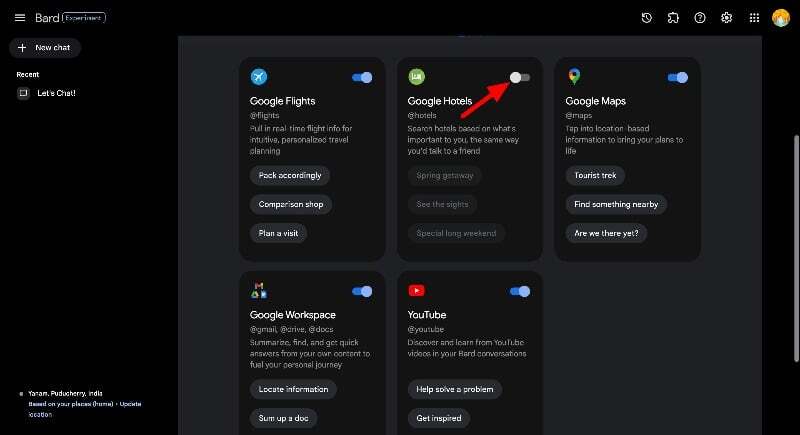This screenshot has width=800, height=435.
Task: Click the Google Flights airplane icon
Action: coord(259,77)
